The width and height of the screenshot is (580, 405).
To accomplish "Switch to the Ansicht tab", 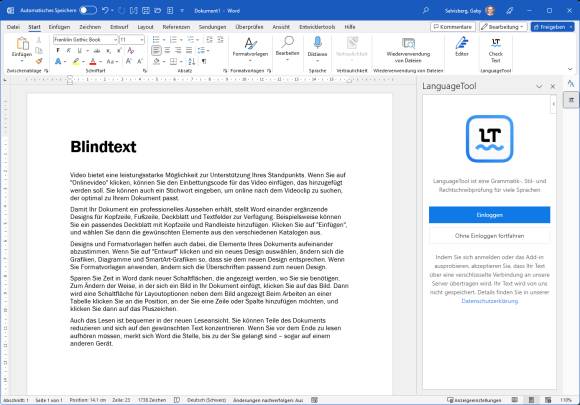I will pyautogui.click(x=281, y=27).
